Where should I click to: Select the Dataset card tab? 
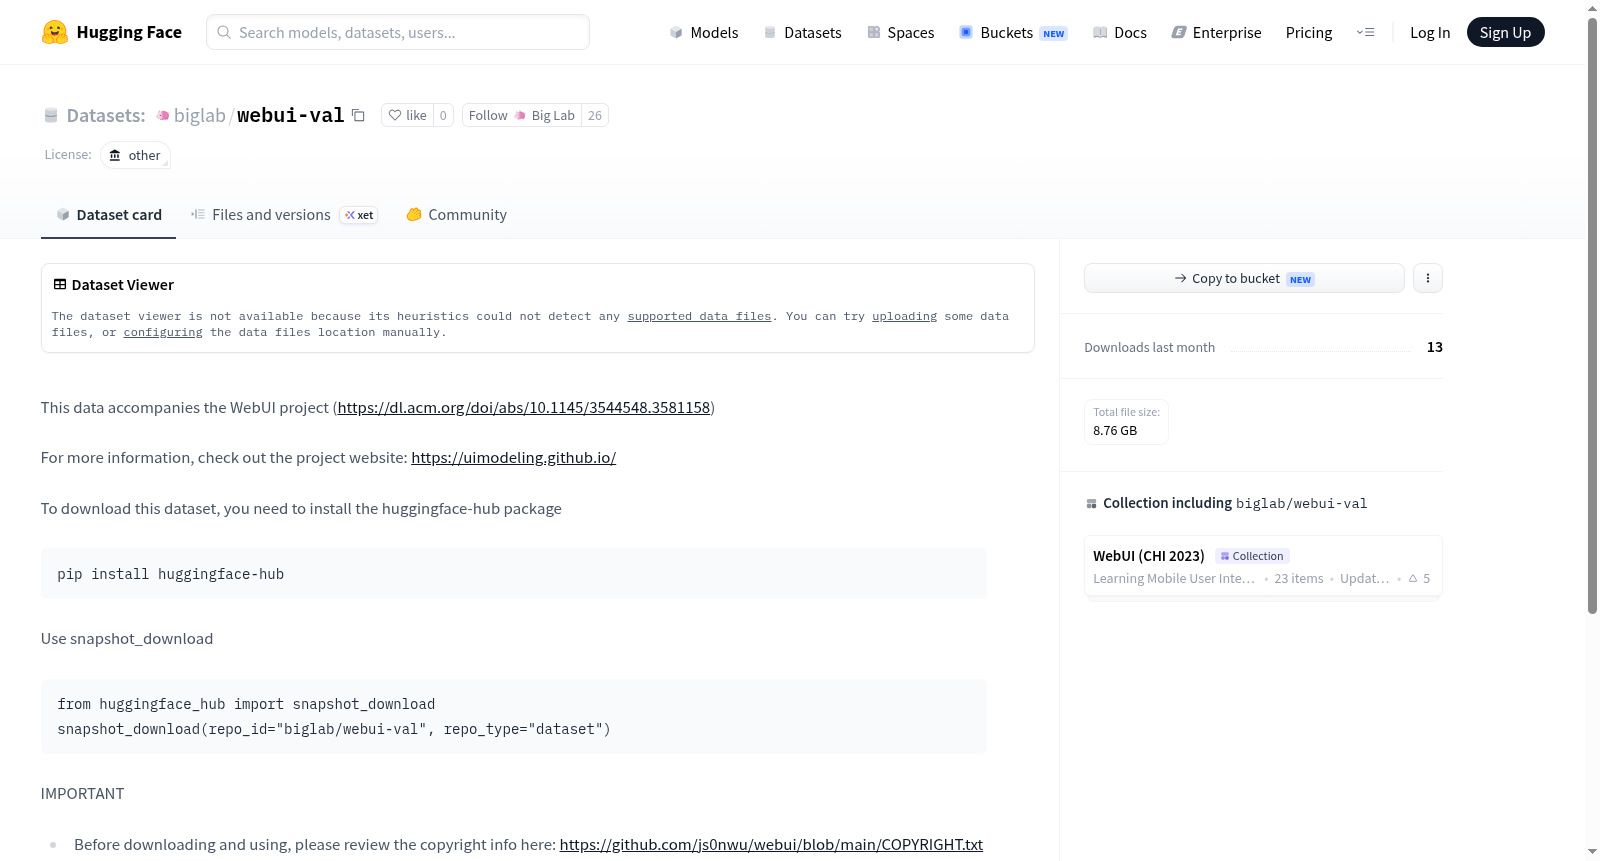click(x=108, y=214)
